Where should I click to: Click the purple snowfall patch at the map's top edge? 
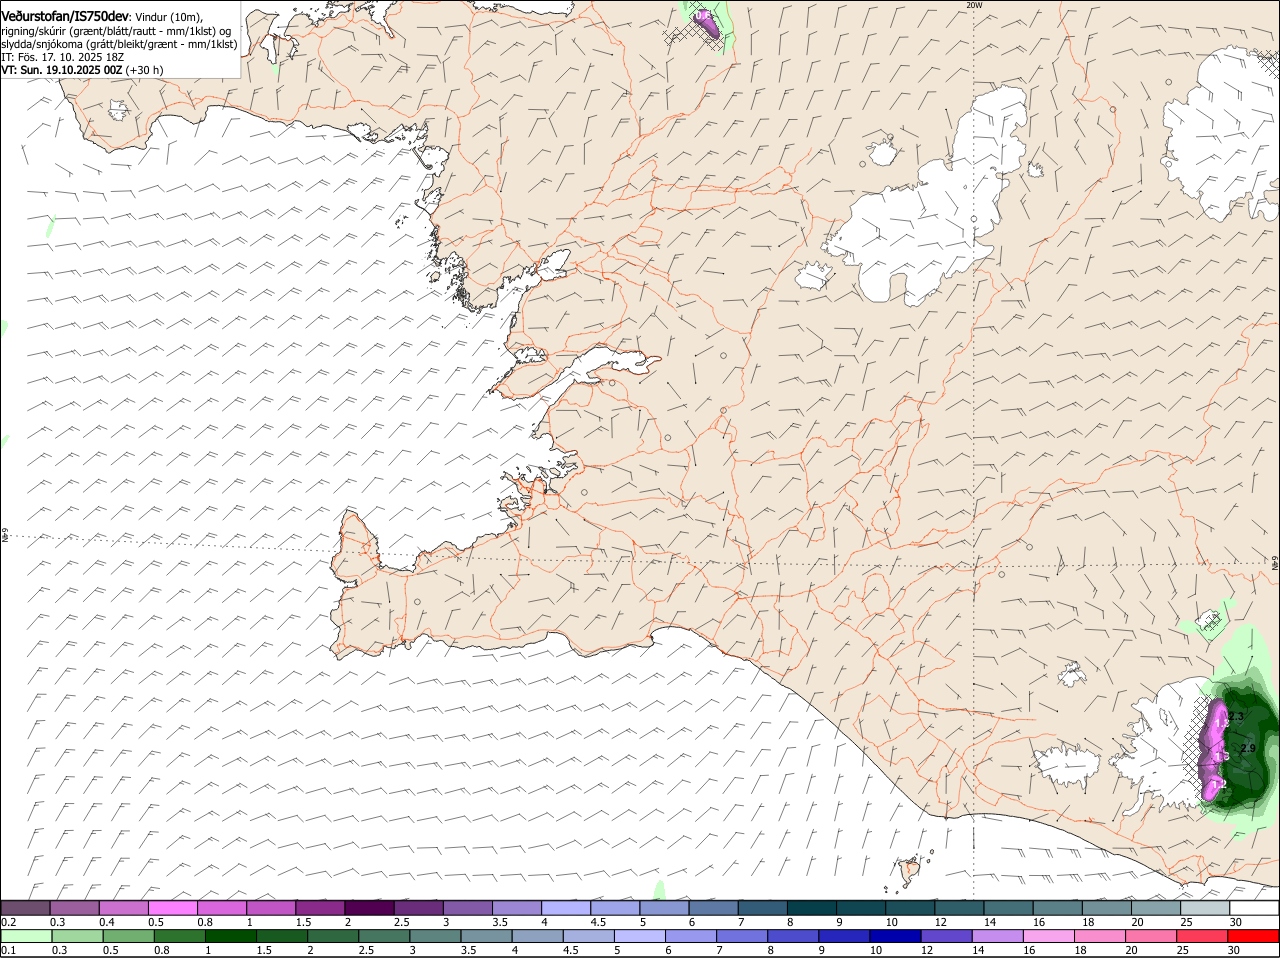707,24
